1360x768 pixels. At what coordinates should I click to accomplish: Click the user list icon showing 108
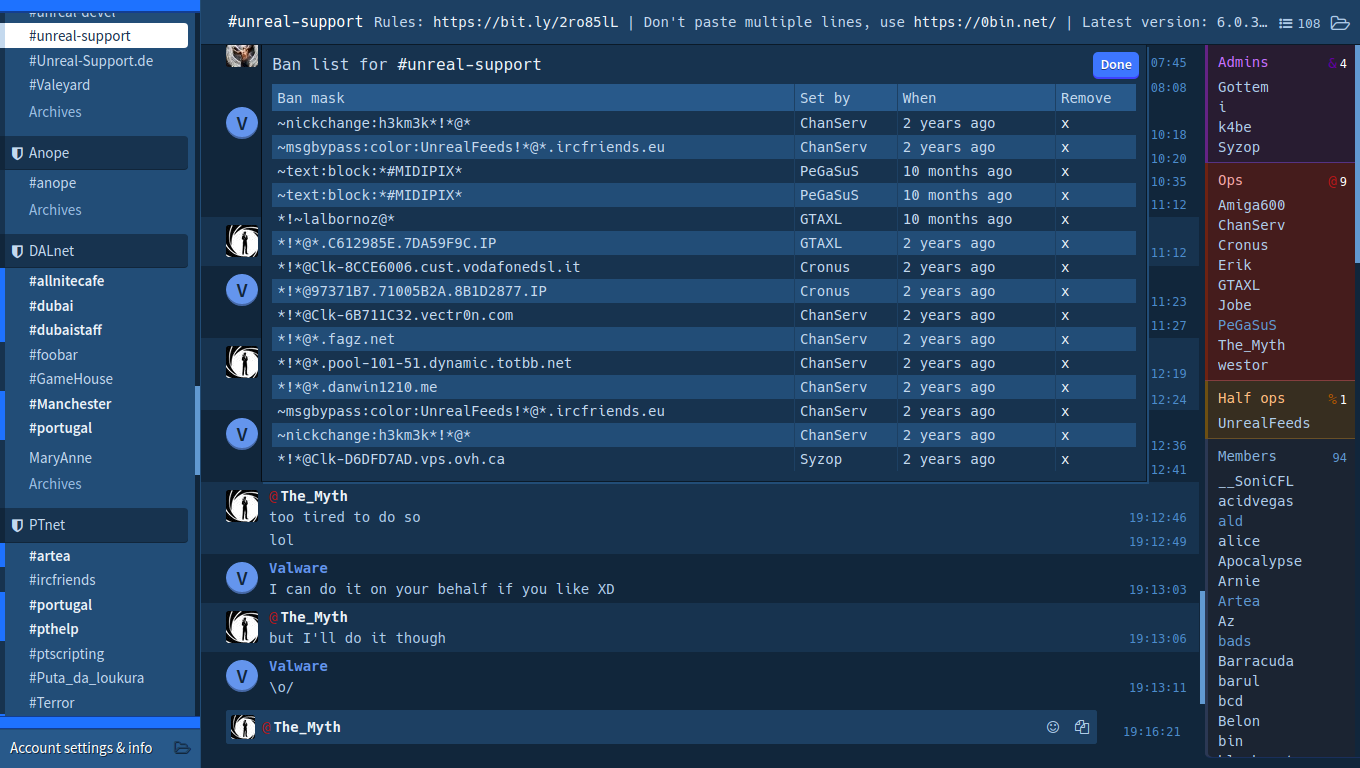coord(1300,23)
